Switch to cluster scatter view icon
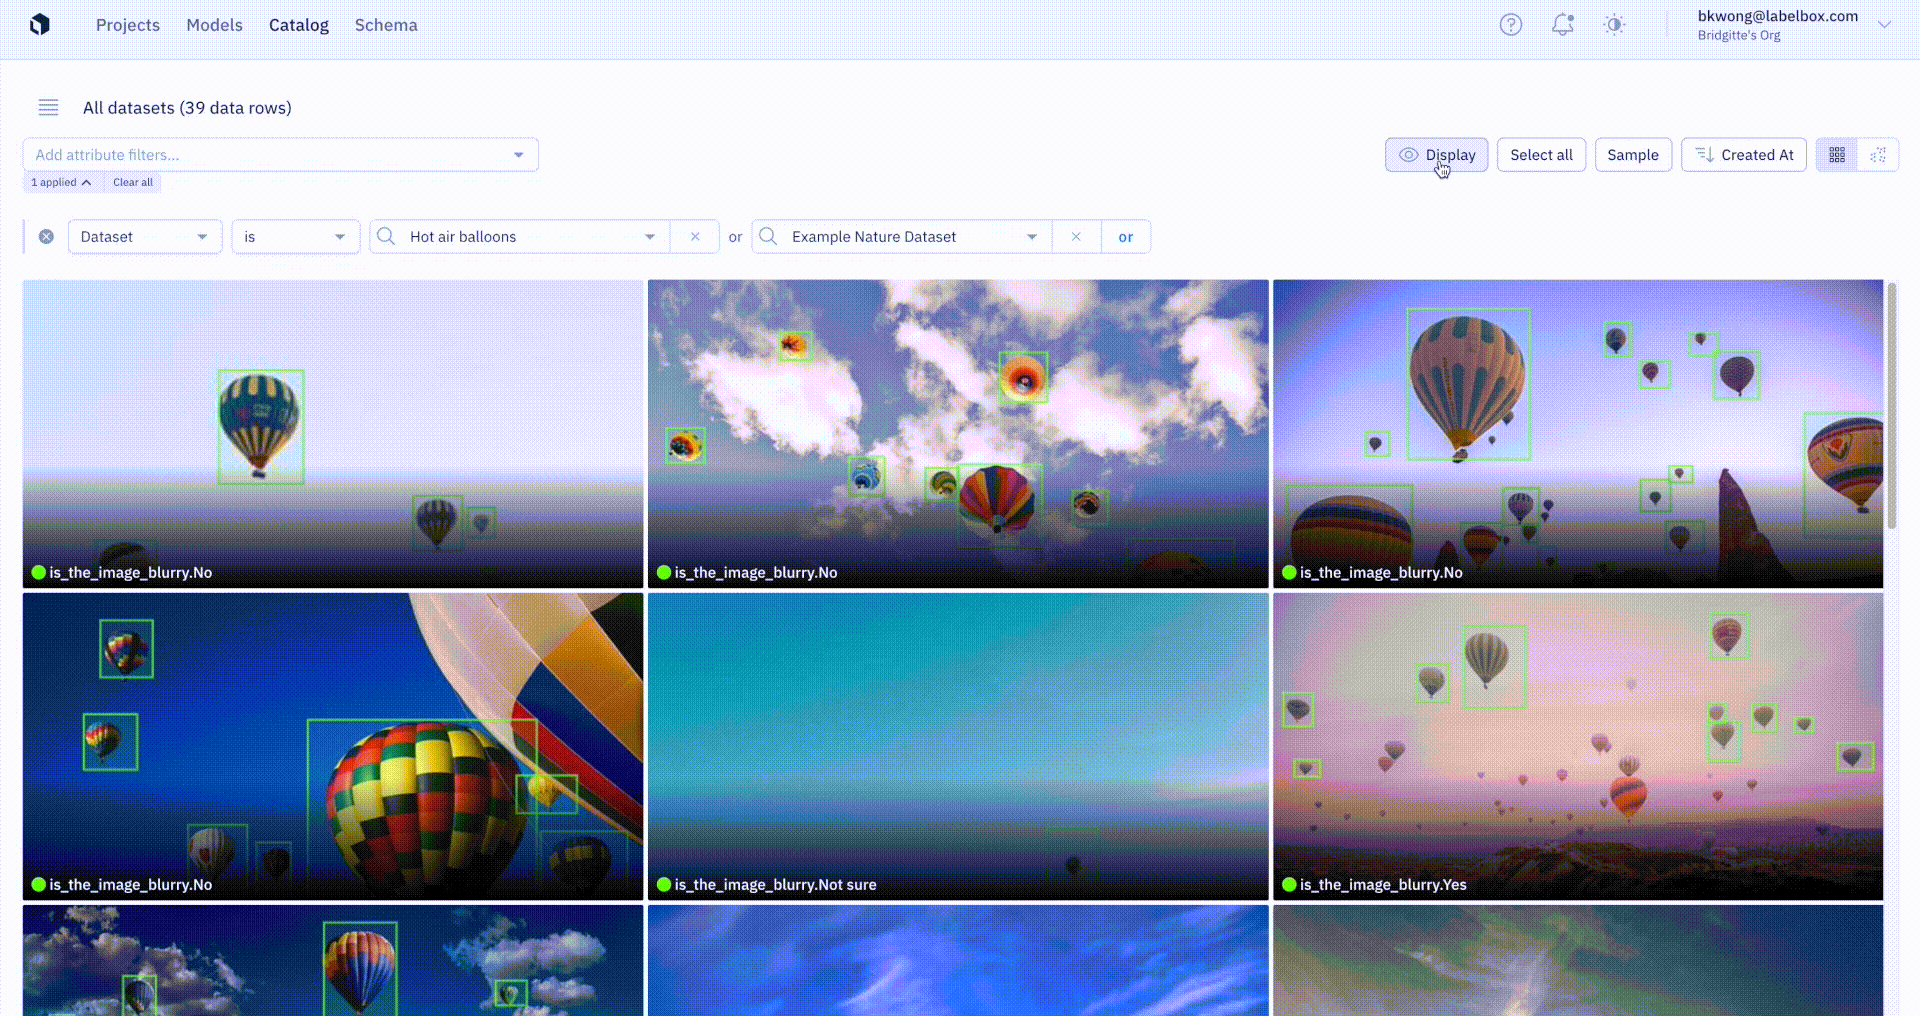 pos(1878,155)
